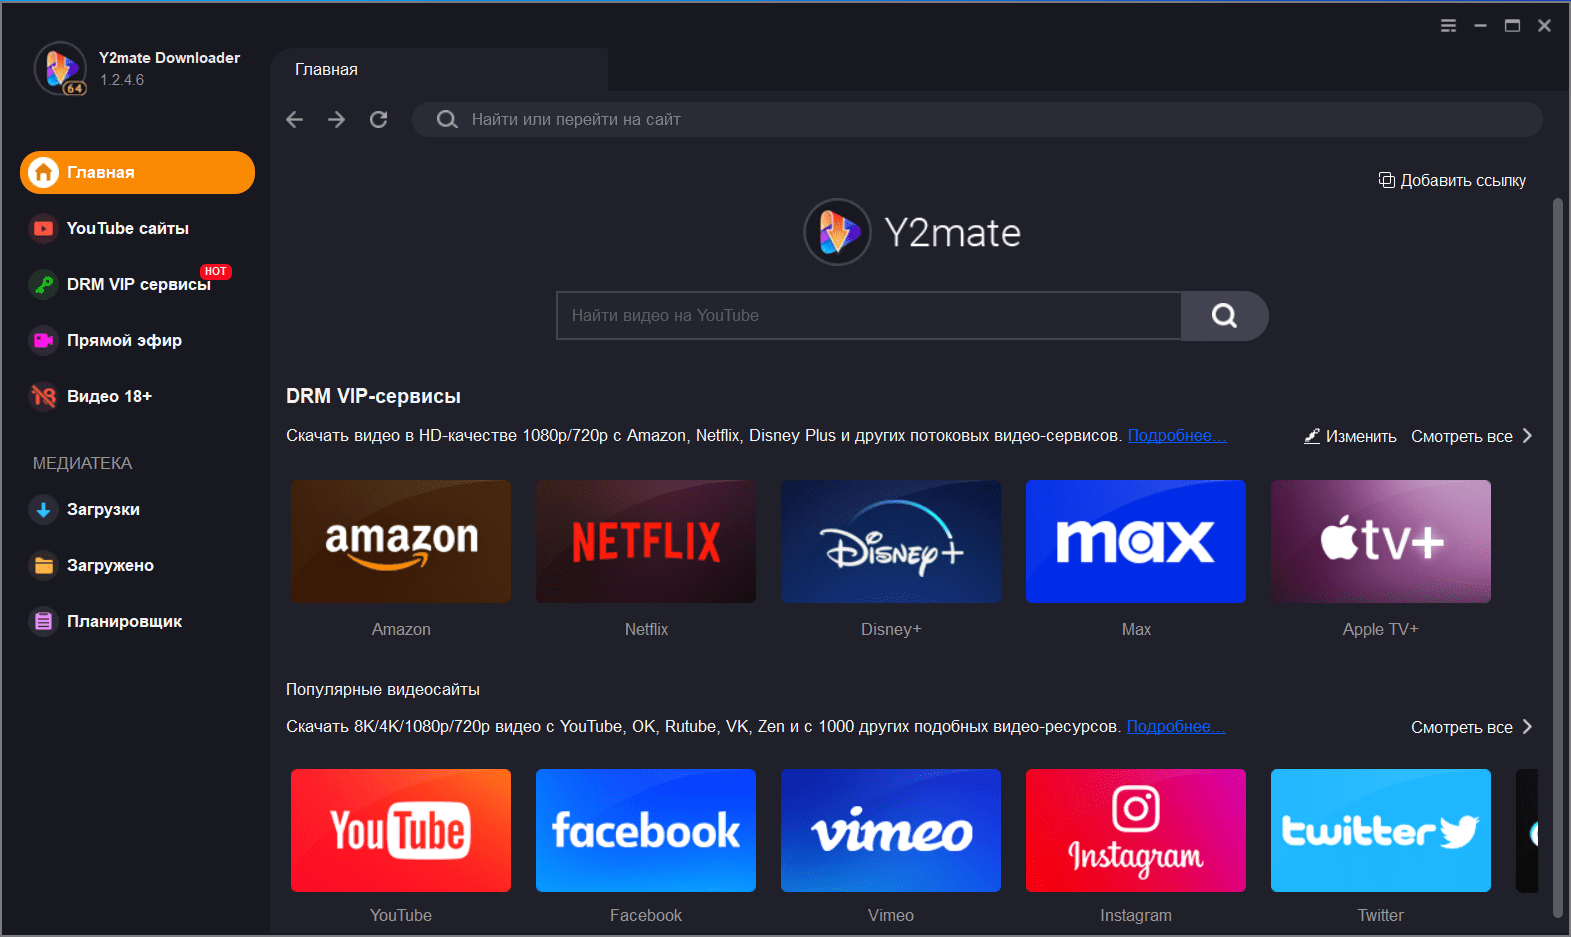Click the HOT badge on DRM VIP сервисы
1571x937 pixels.
point(215,272)
